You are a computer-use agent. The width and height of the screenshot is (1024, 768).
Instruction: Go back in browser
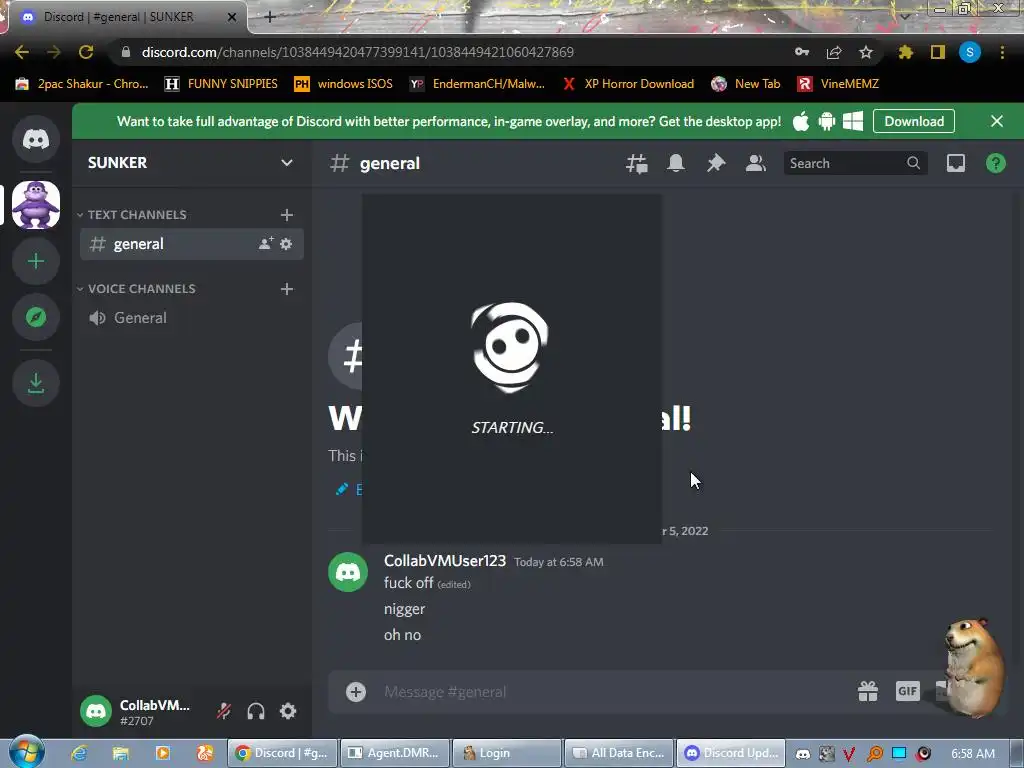(22, 52)
